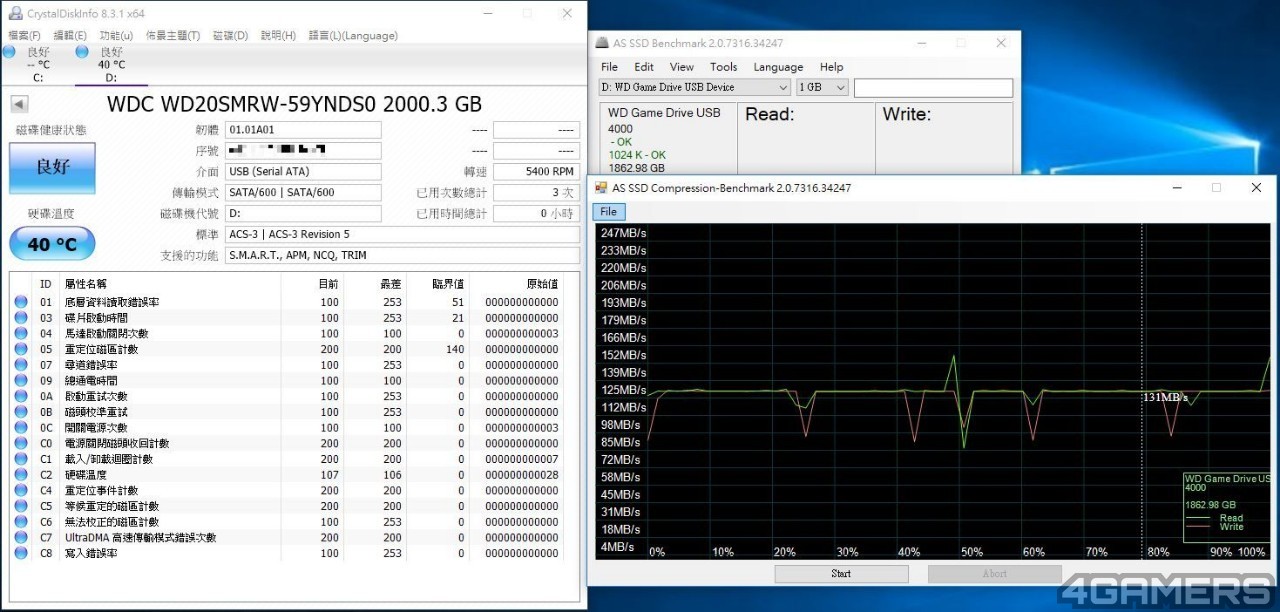Click the standard field ACS-3 Revision 5

coord(402,235)
